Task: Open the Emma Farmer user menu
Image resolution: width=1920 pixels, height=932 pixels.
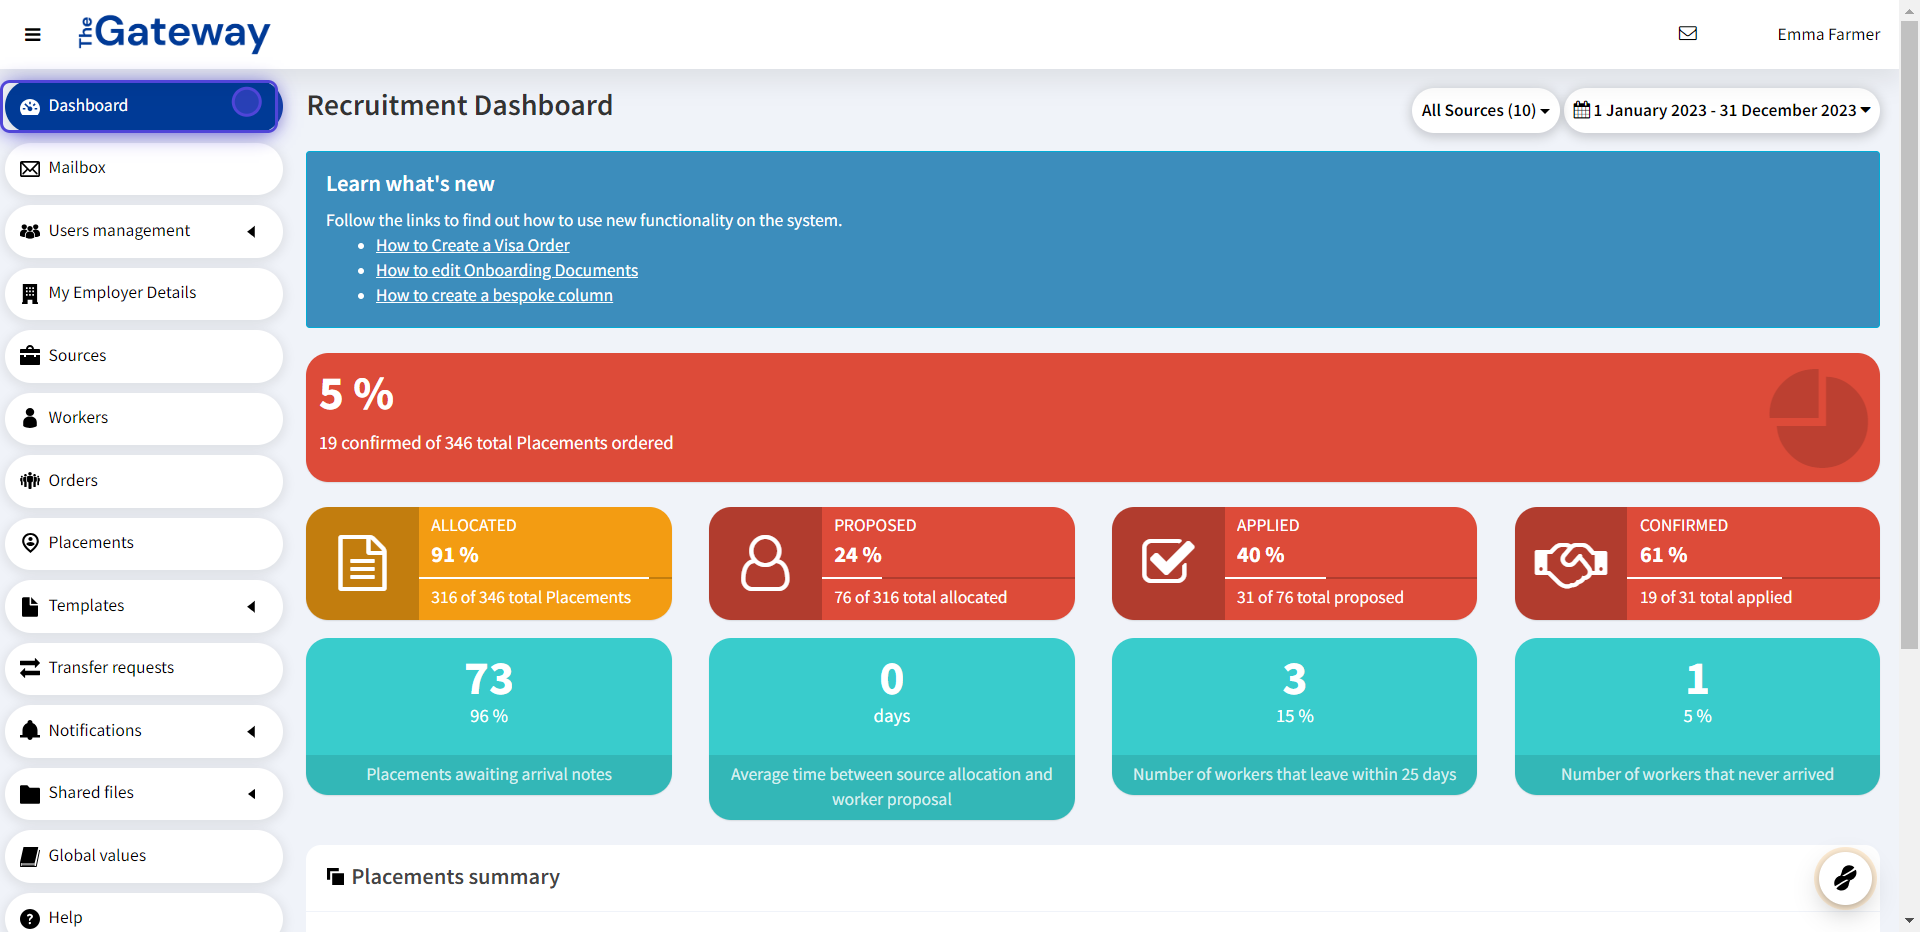Action: tap(1828, 34)
